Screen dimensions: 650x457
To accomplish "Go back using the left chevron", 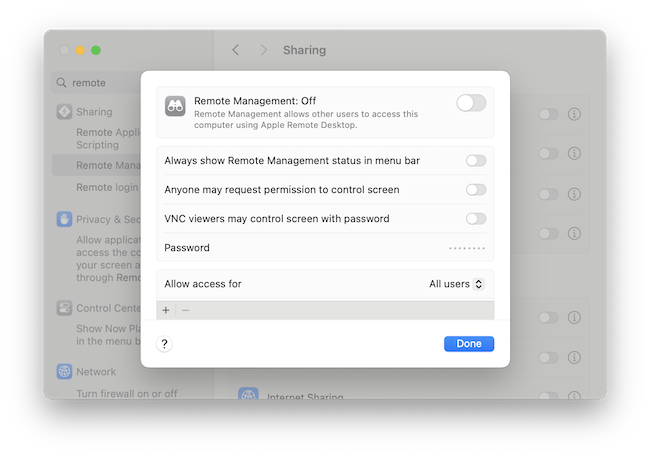I will (x=236, y=50).
